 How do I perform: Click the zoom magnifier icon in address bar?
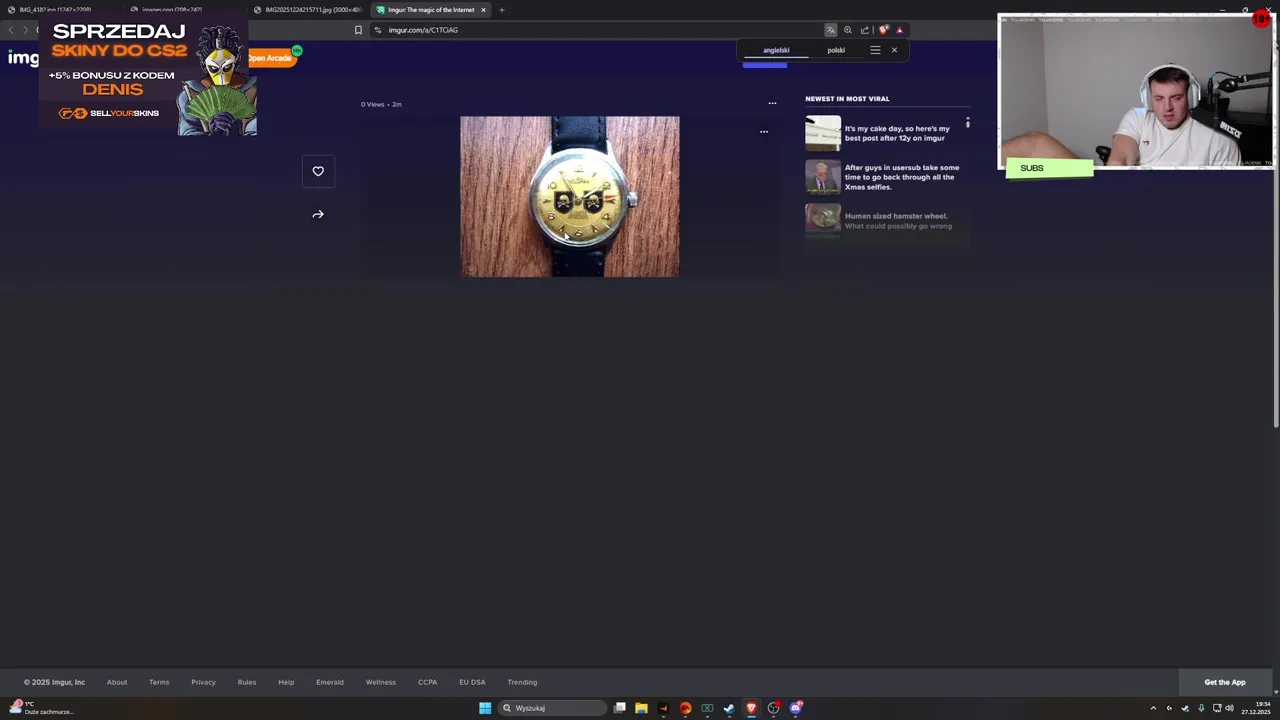848,30
